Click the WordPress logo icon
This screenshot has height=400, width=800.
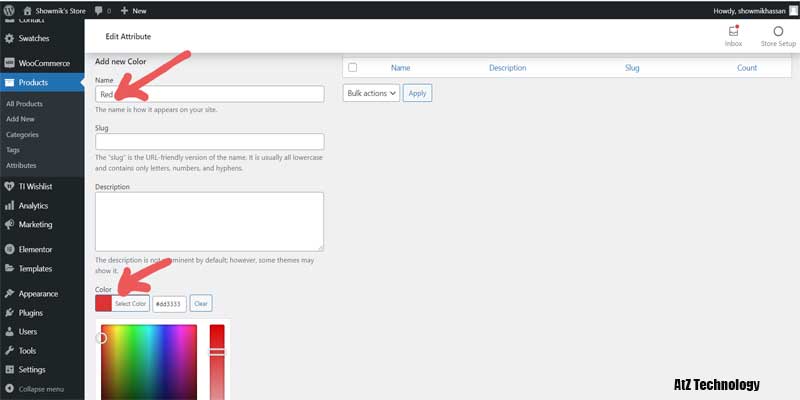click(10, 10)
